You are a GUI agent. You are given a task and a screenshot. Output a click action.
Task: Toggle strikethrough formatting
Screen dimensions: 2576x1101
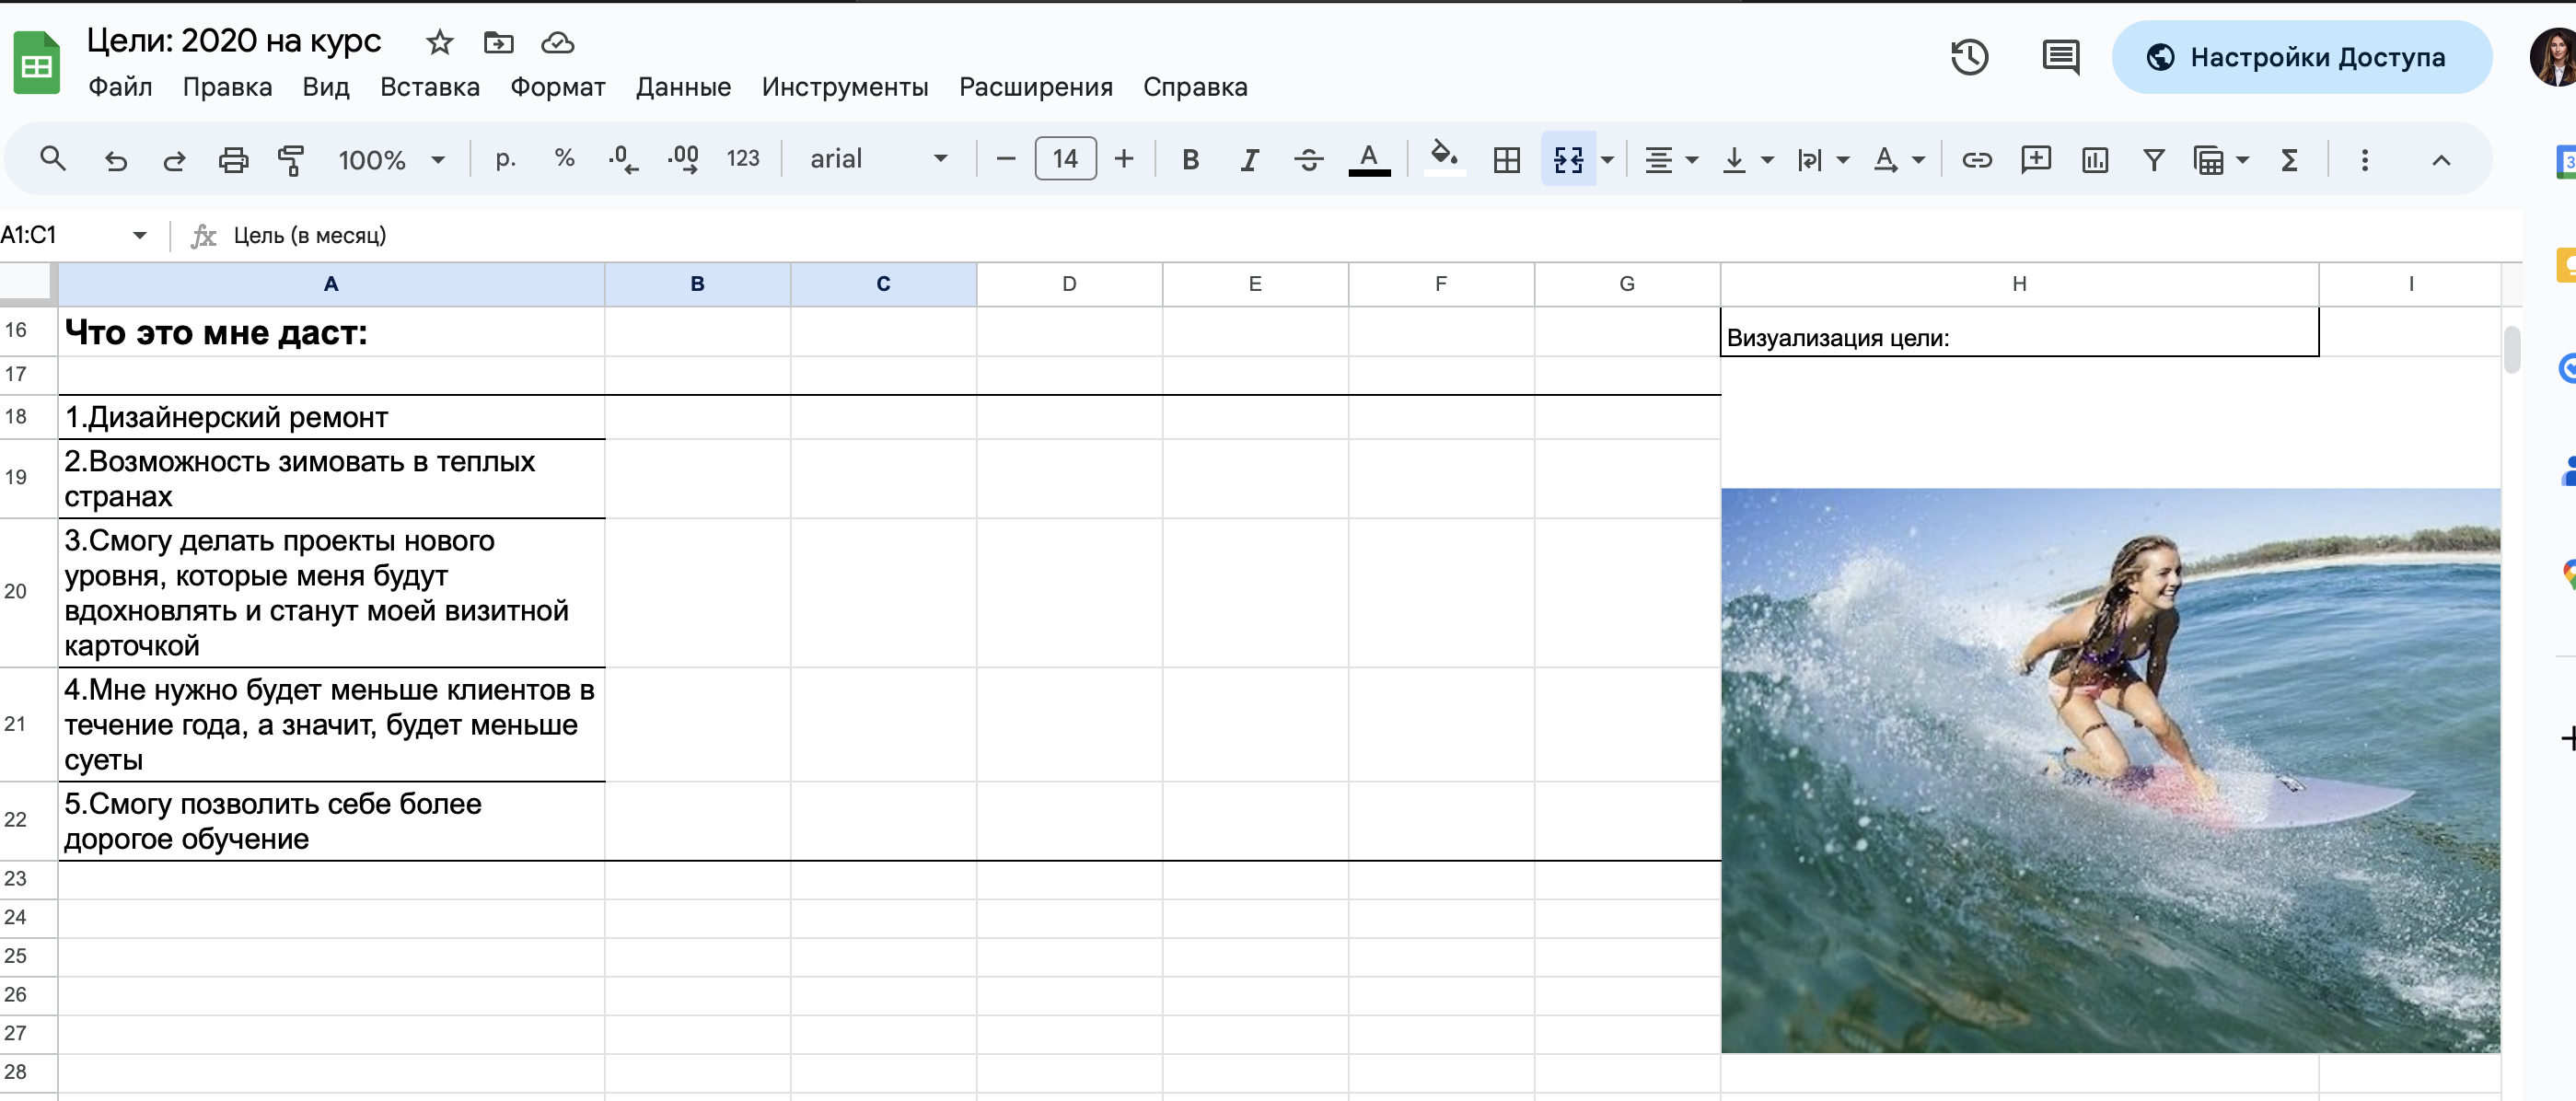(1308, 160)
